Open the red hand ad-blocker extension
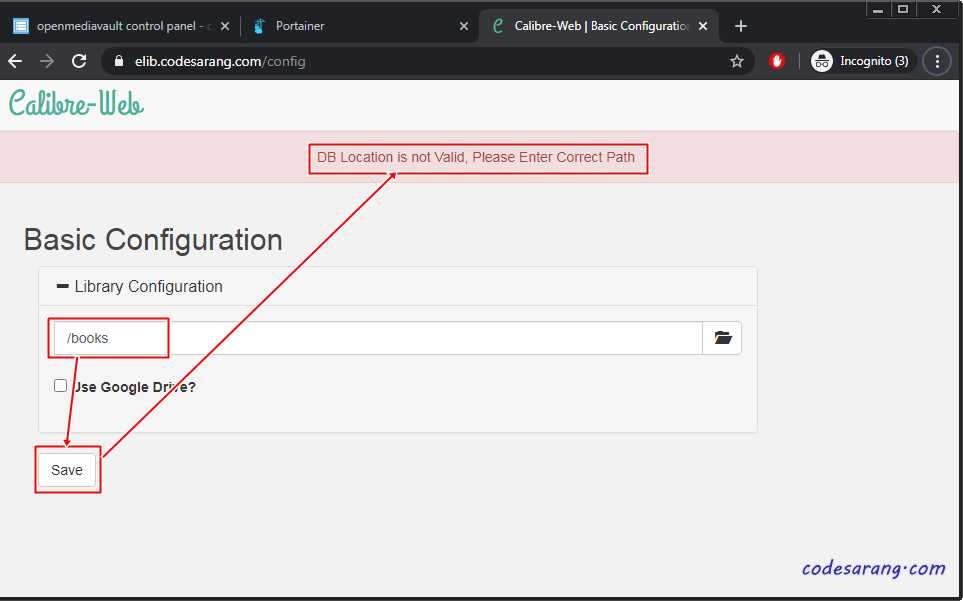 [x=777, y=61]
